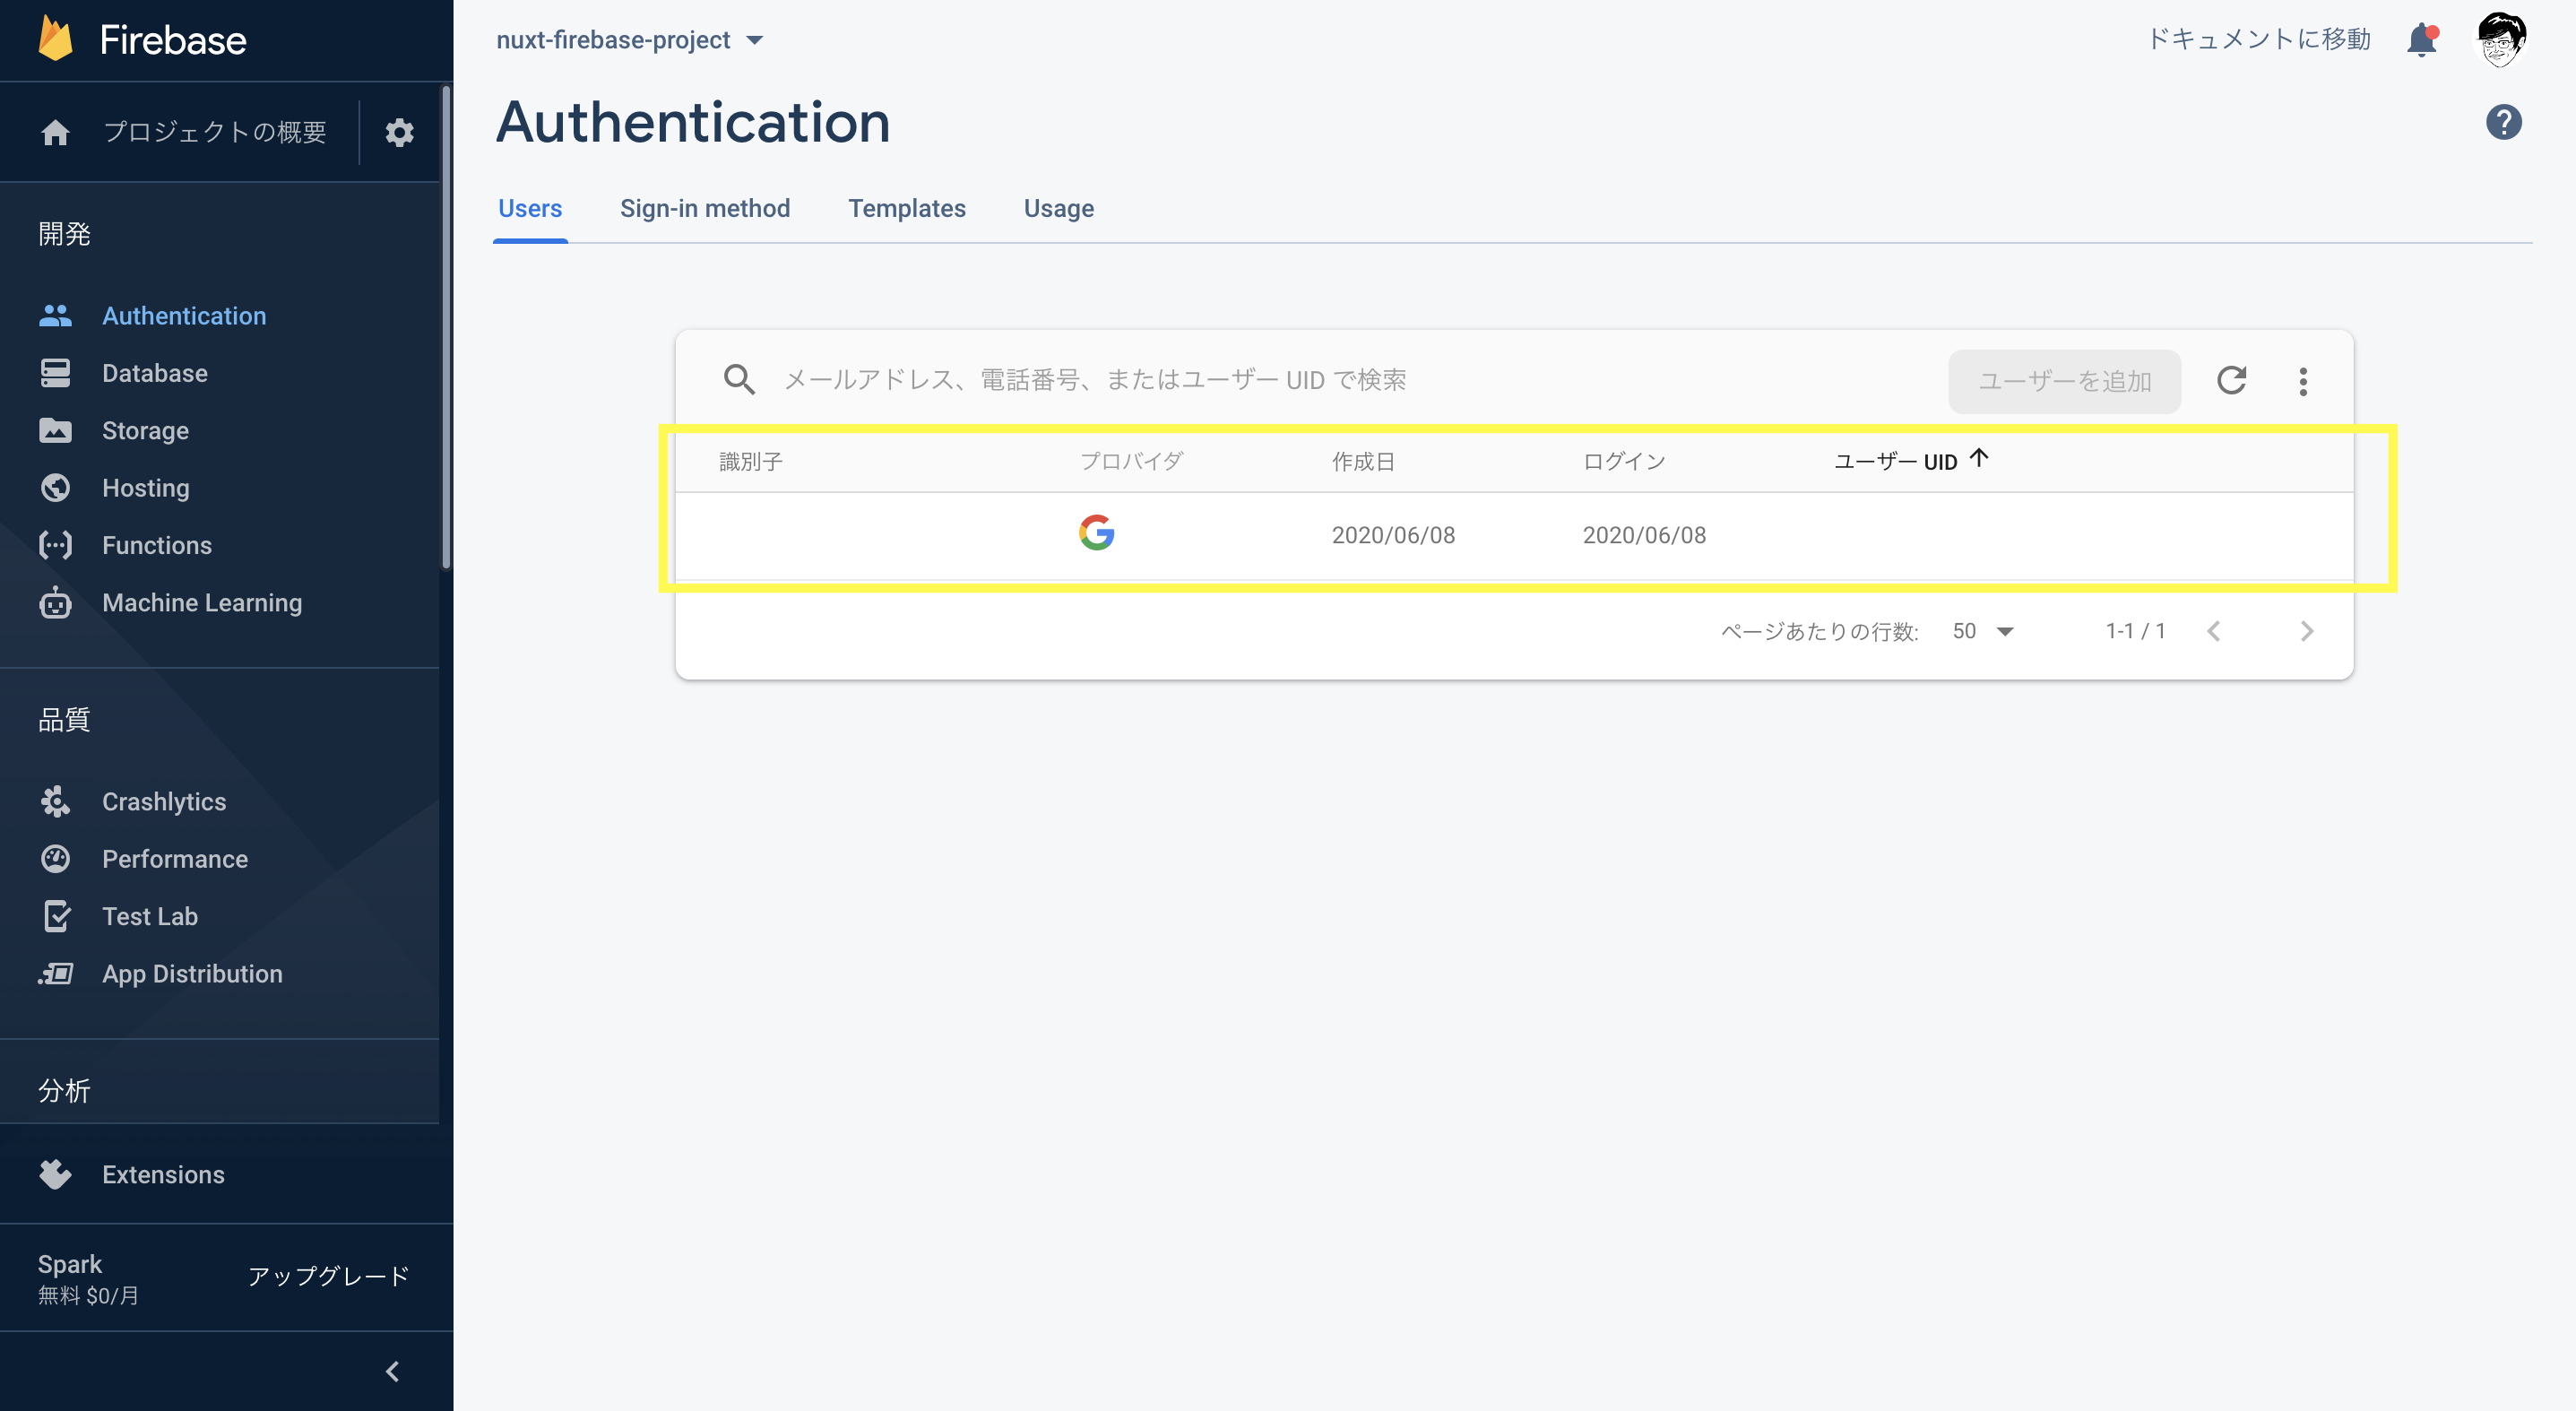This screenshot has height=1411, width=2576.
Task: Open notifications bell icon
Action: [2422, 40]
